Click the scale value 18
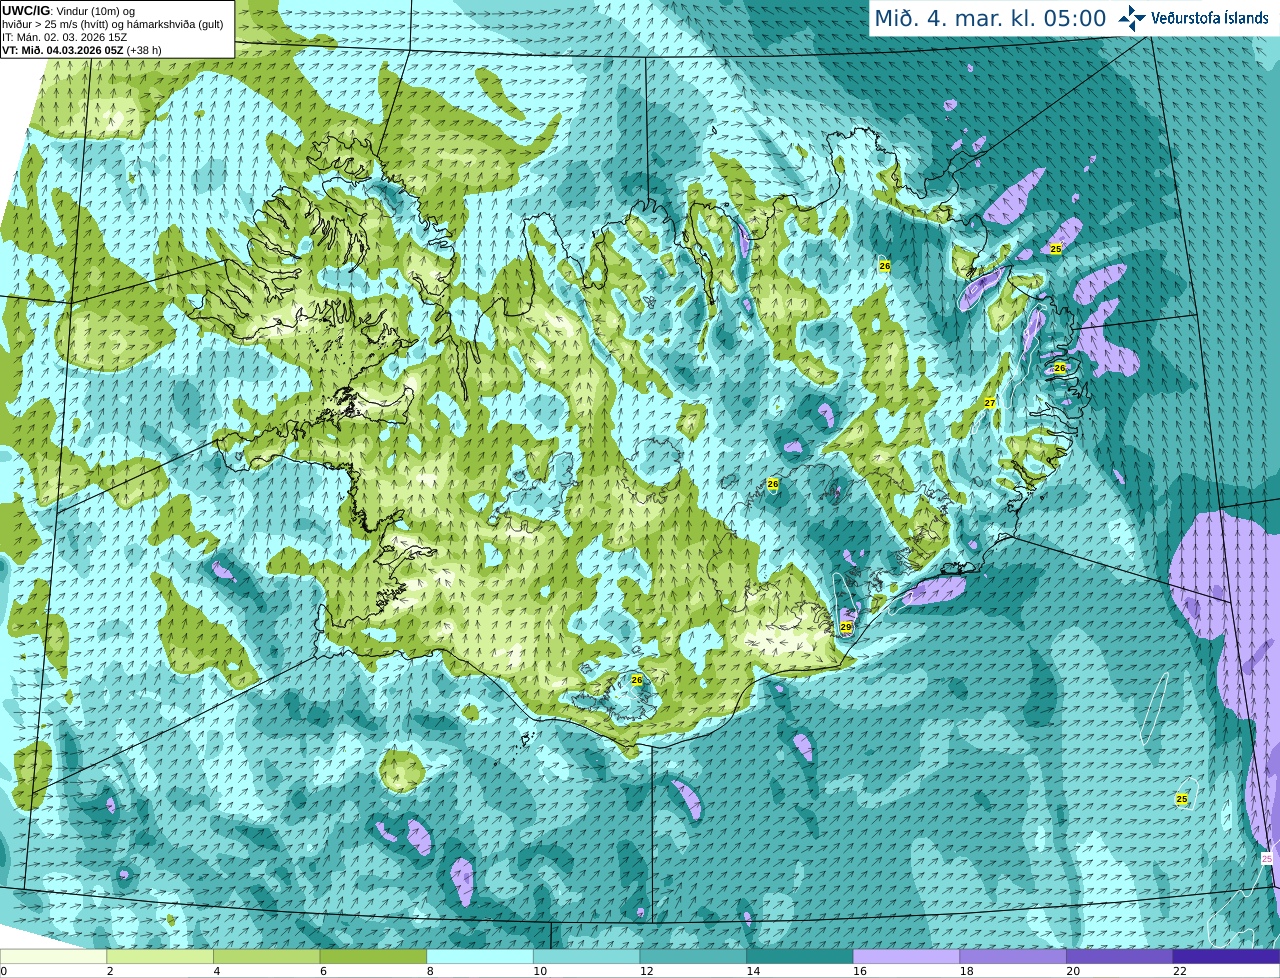This screenshot has height=978, width=1280. pos(966,971)
